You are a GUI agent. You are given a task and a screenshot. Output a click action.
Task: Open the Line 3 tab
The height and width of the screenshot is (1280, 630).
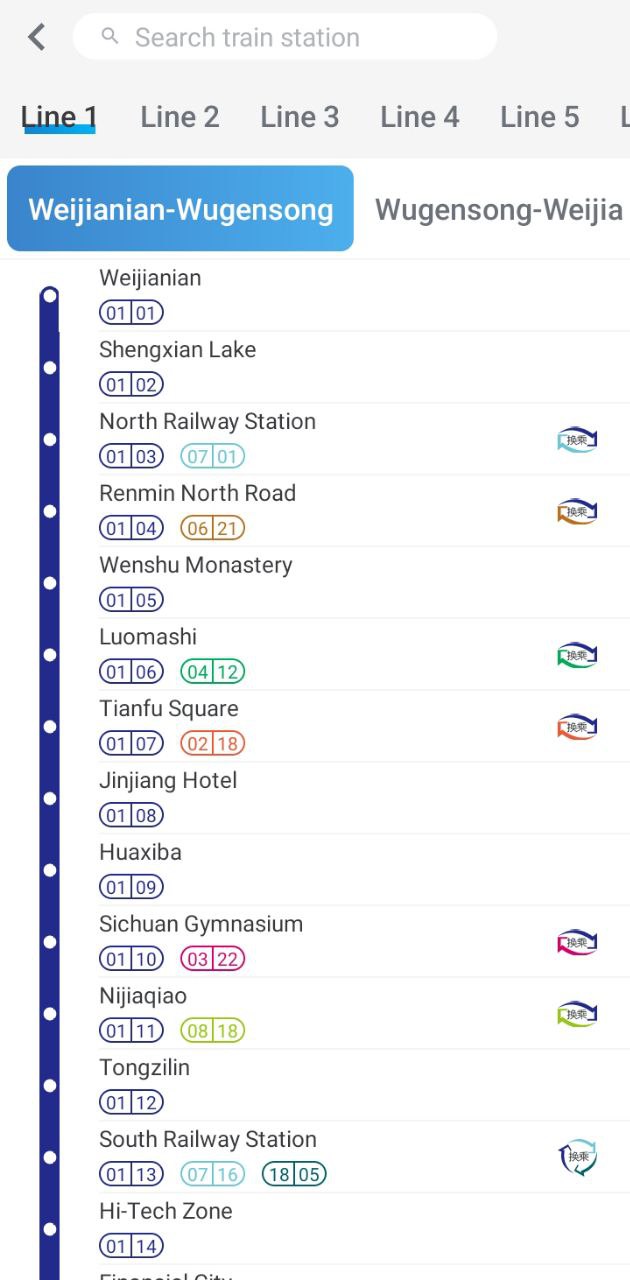tap(300, 117)
